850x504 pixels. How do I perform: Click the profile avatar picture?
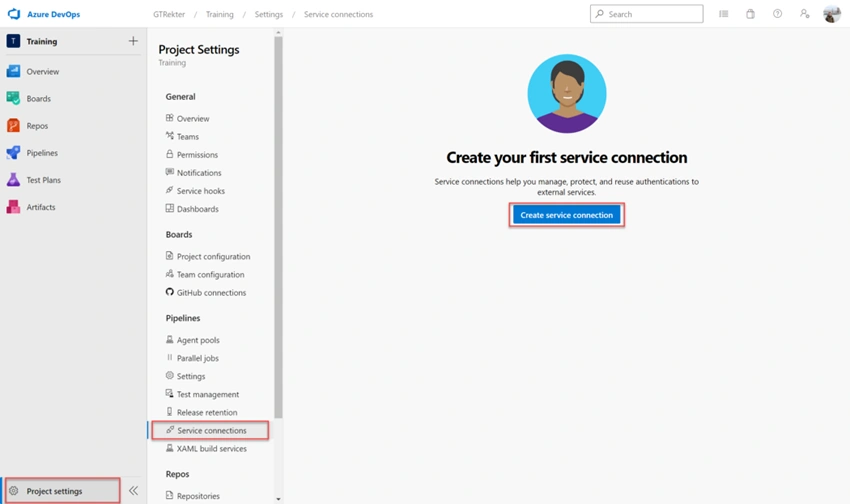pos(832,14)
